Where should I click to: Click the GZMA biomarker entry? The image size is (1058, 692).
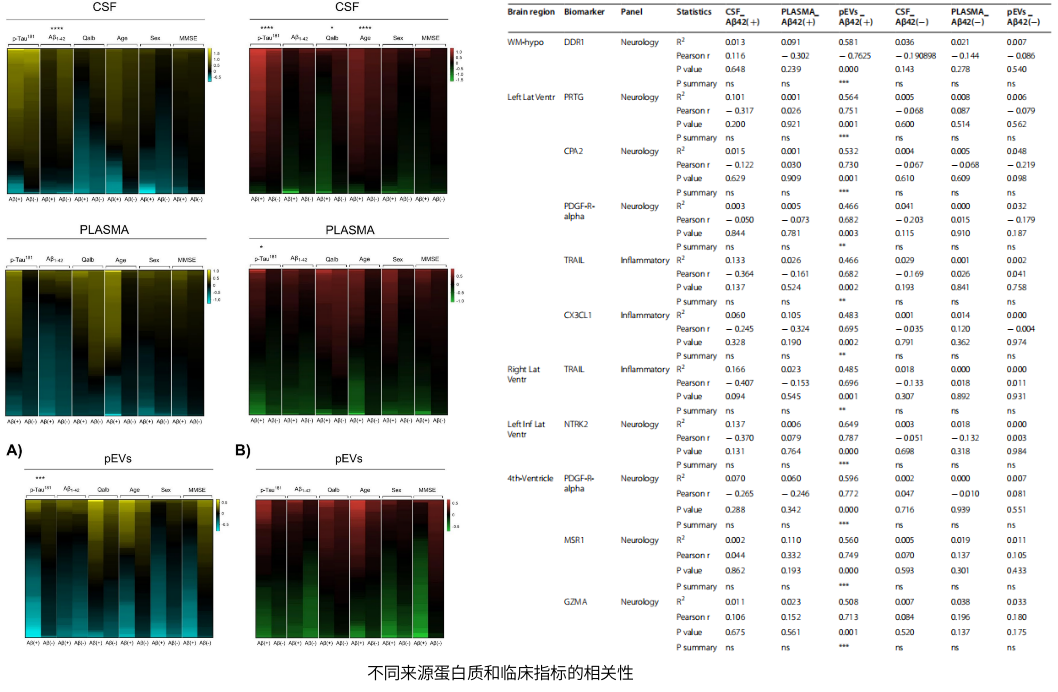575,602
